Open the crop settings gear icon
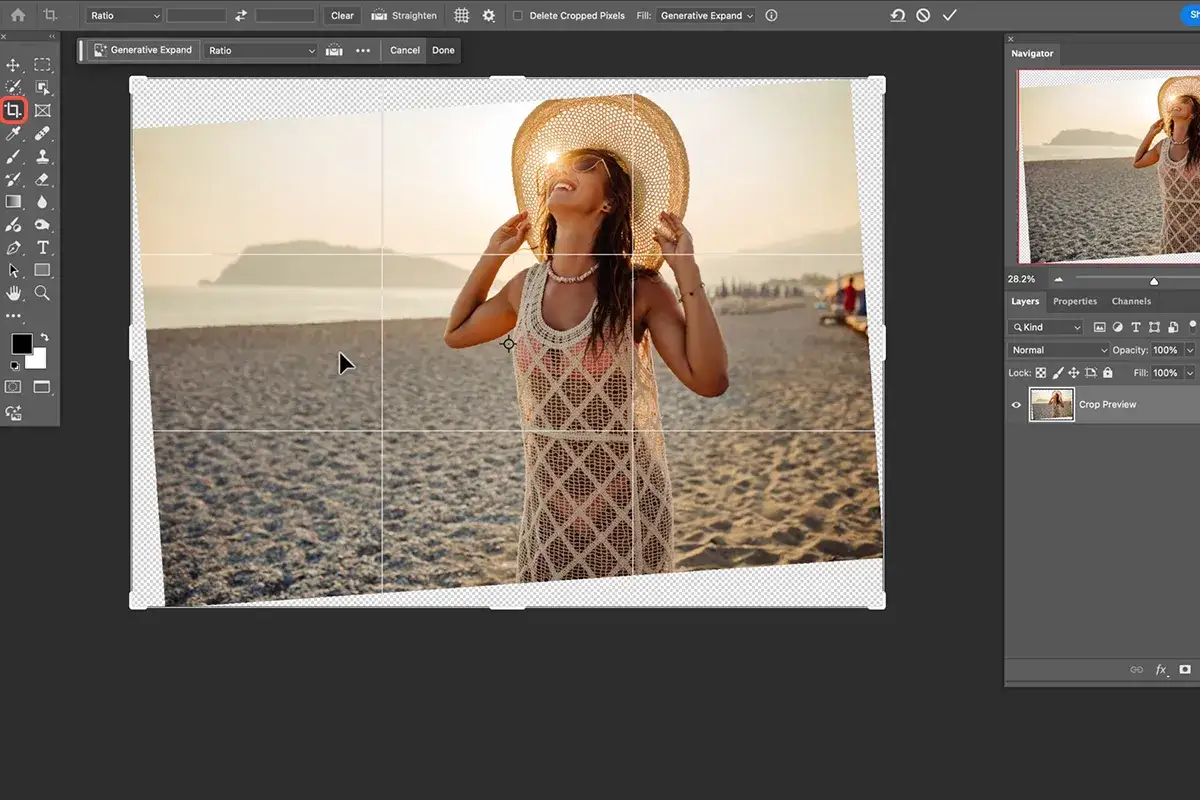Screen dimensions: 1200x800 pos(489,15)
